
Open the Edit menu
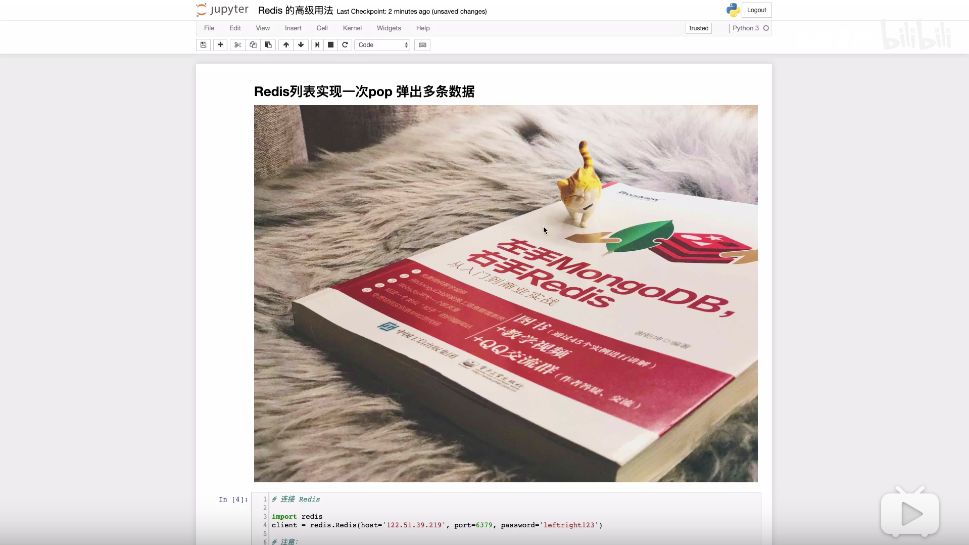pos(235,28)
